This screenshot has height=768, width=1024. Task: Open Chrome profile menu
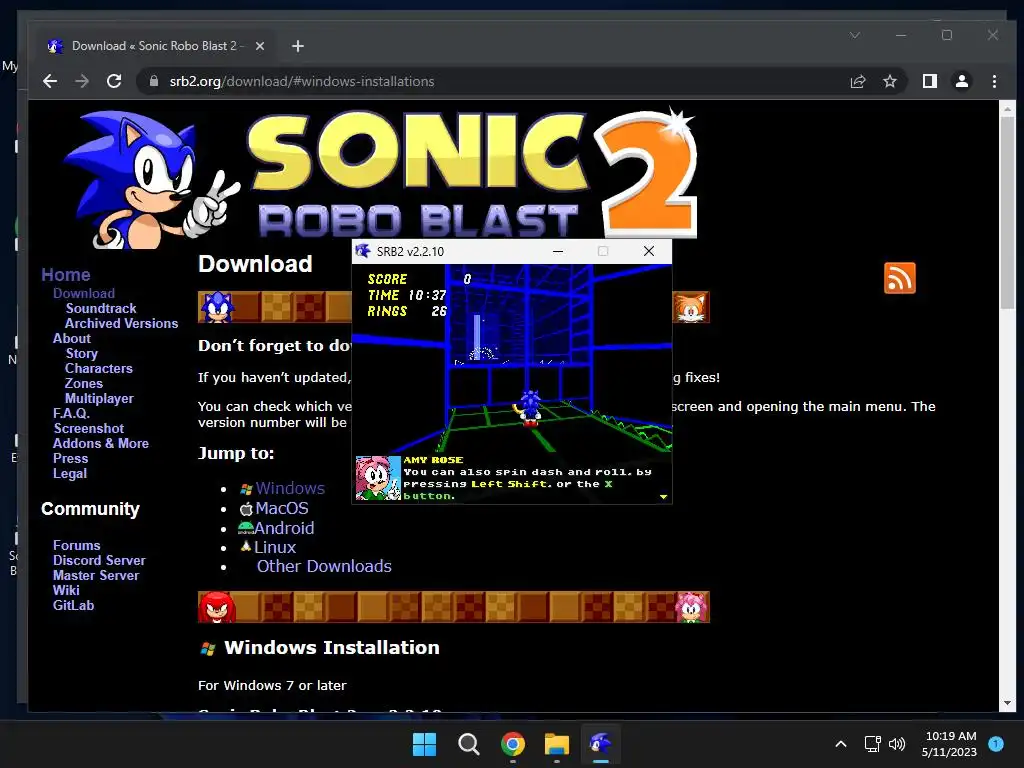pyautogui.click(x=961, y=81)
